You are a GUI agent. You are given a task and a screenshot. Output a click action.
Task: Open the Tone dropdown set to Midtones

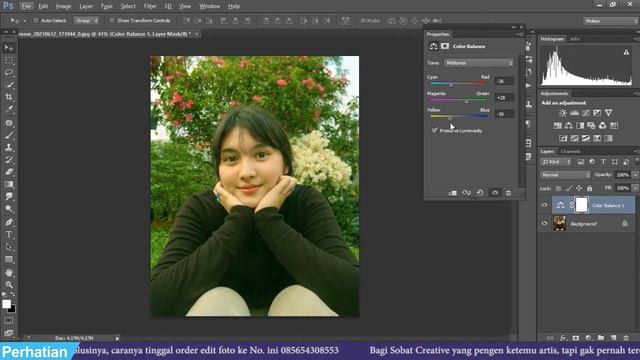[x=479, y=63]
